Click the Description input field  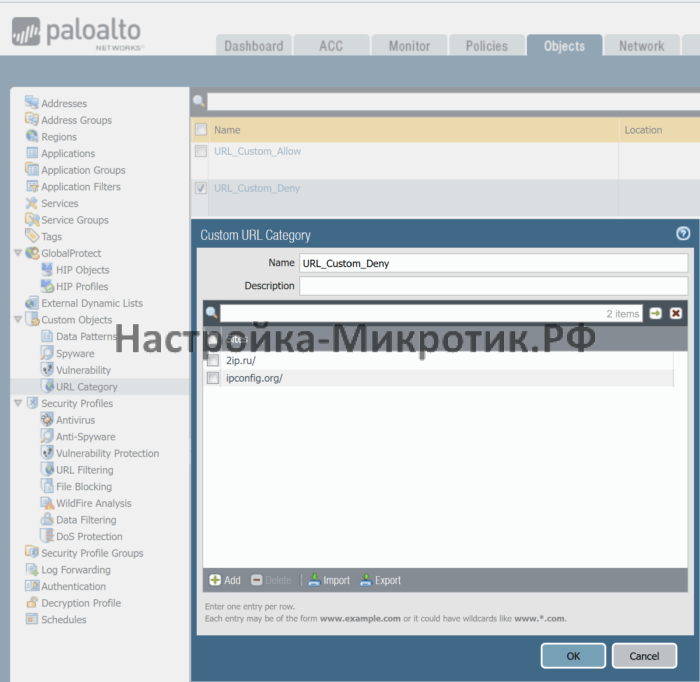coord(493,286)
